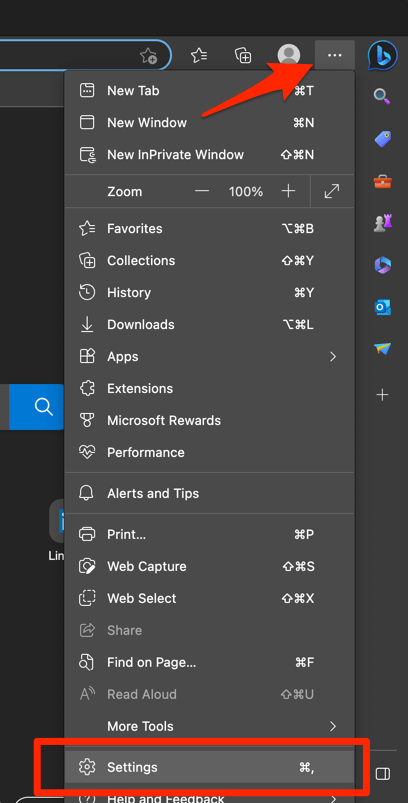Viewport: 408px width, 803px height.
Task: Open Settings from the menu
Action: (x=209, y=767)
